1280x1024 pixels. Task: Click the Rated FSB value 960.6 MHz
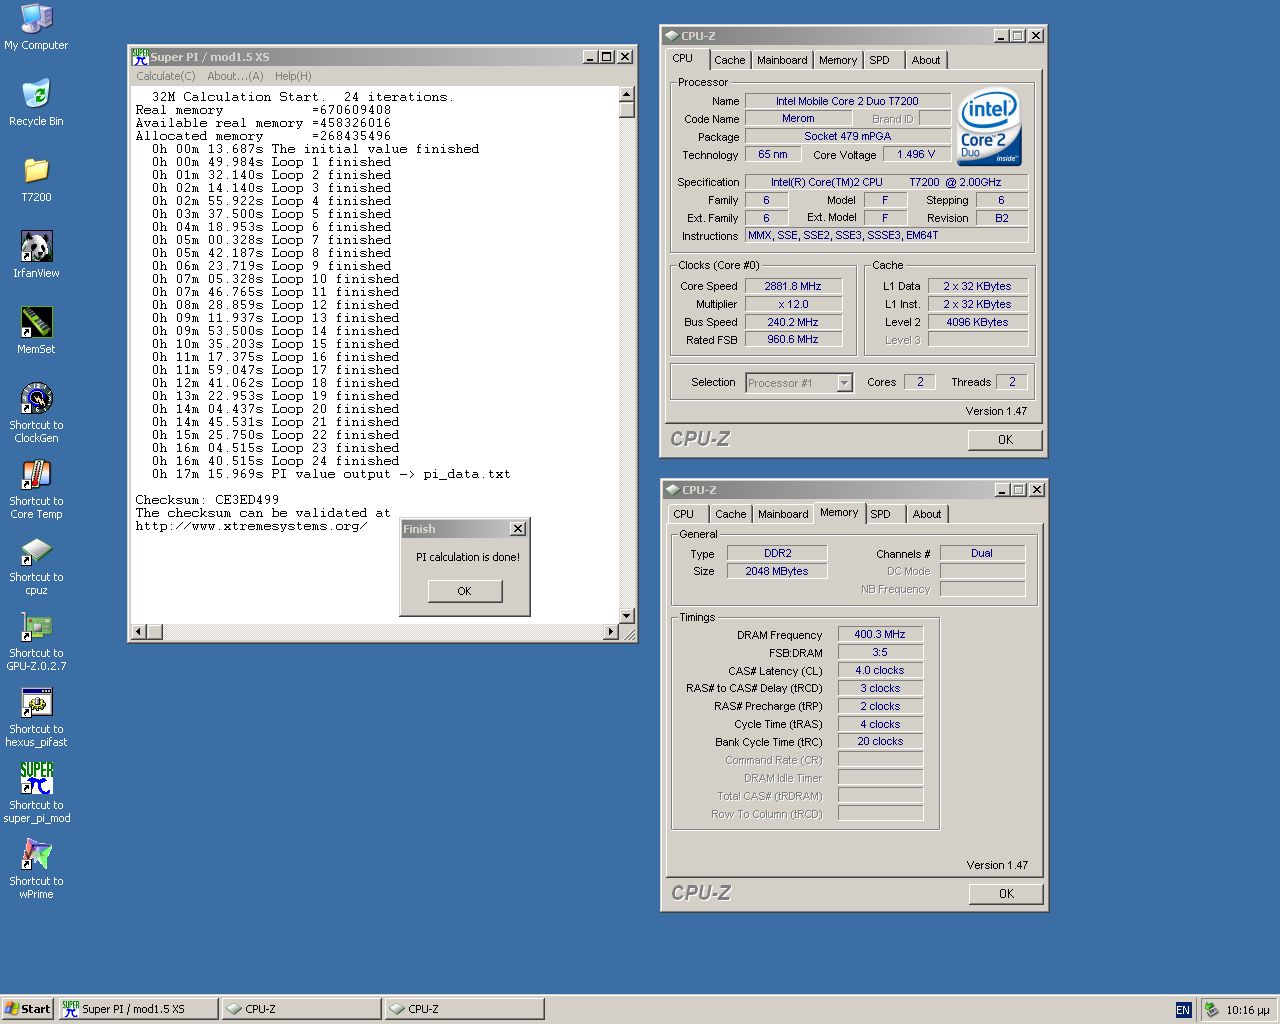[793, 339]
